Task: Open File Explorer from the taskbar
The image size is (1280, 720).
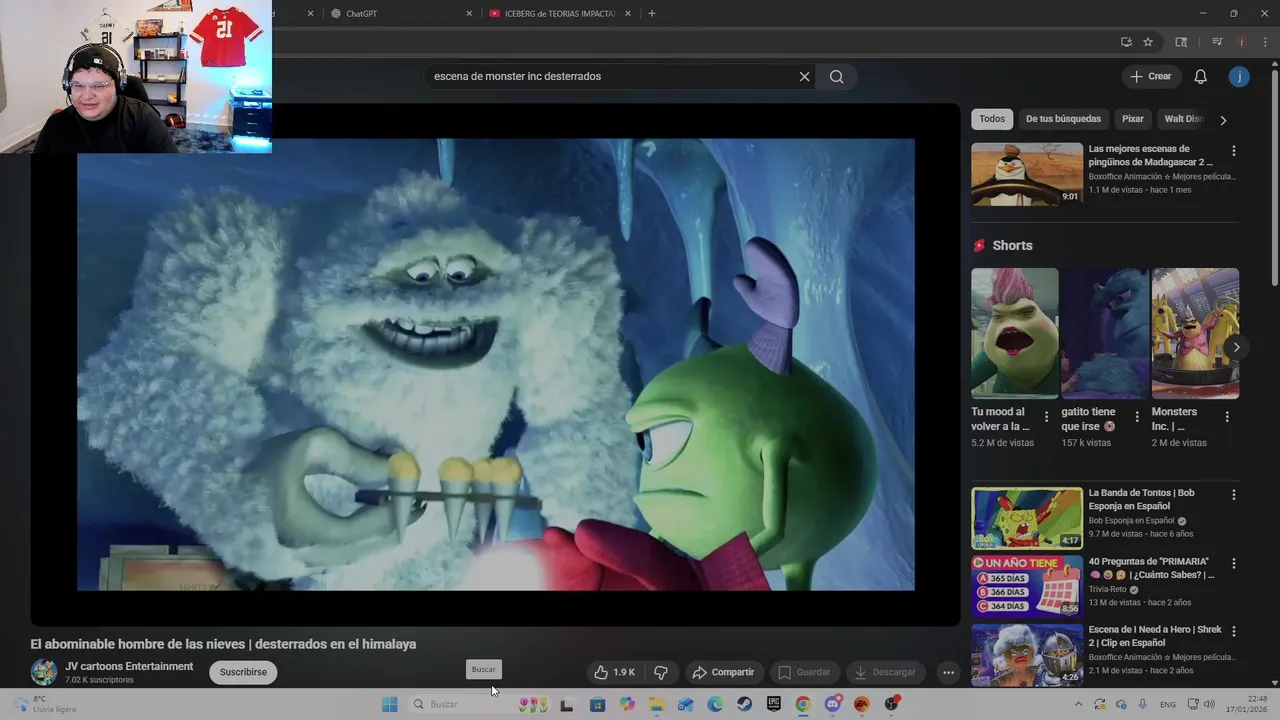Action: [x=656, y=704]
